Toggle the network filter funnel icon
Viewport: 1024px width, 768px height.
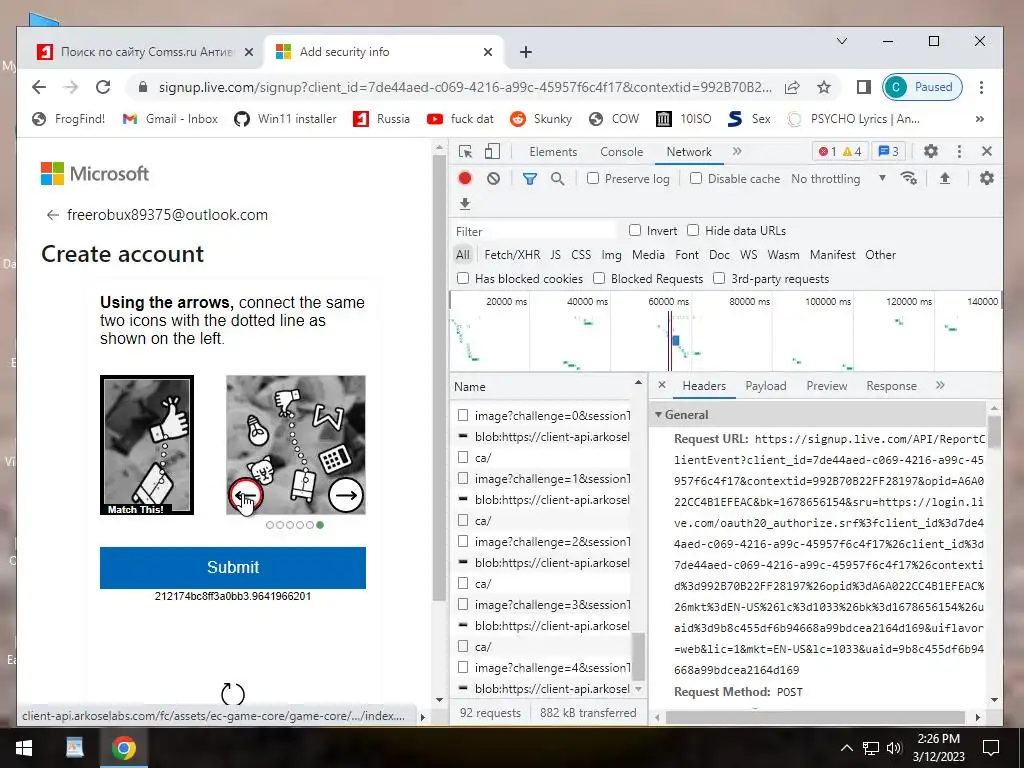(x=530, y=178)
